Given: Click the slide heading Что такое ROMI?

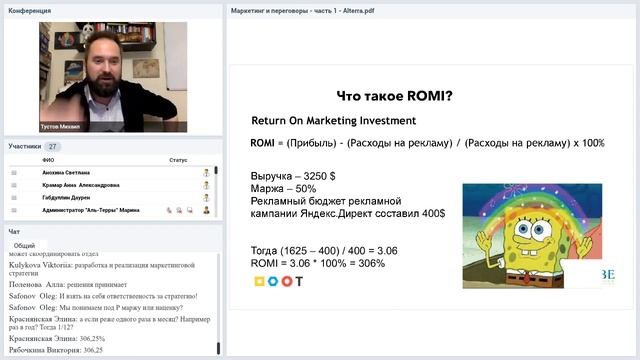Looking at the screenshot, I should [x=395, y=96].
